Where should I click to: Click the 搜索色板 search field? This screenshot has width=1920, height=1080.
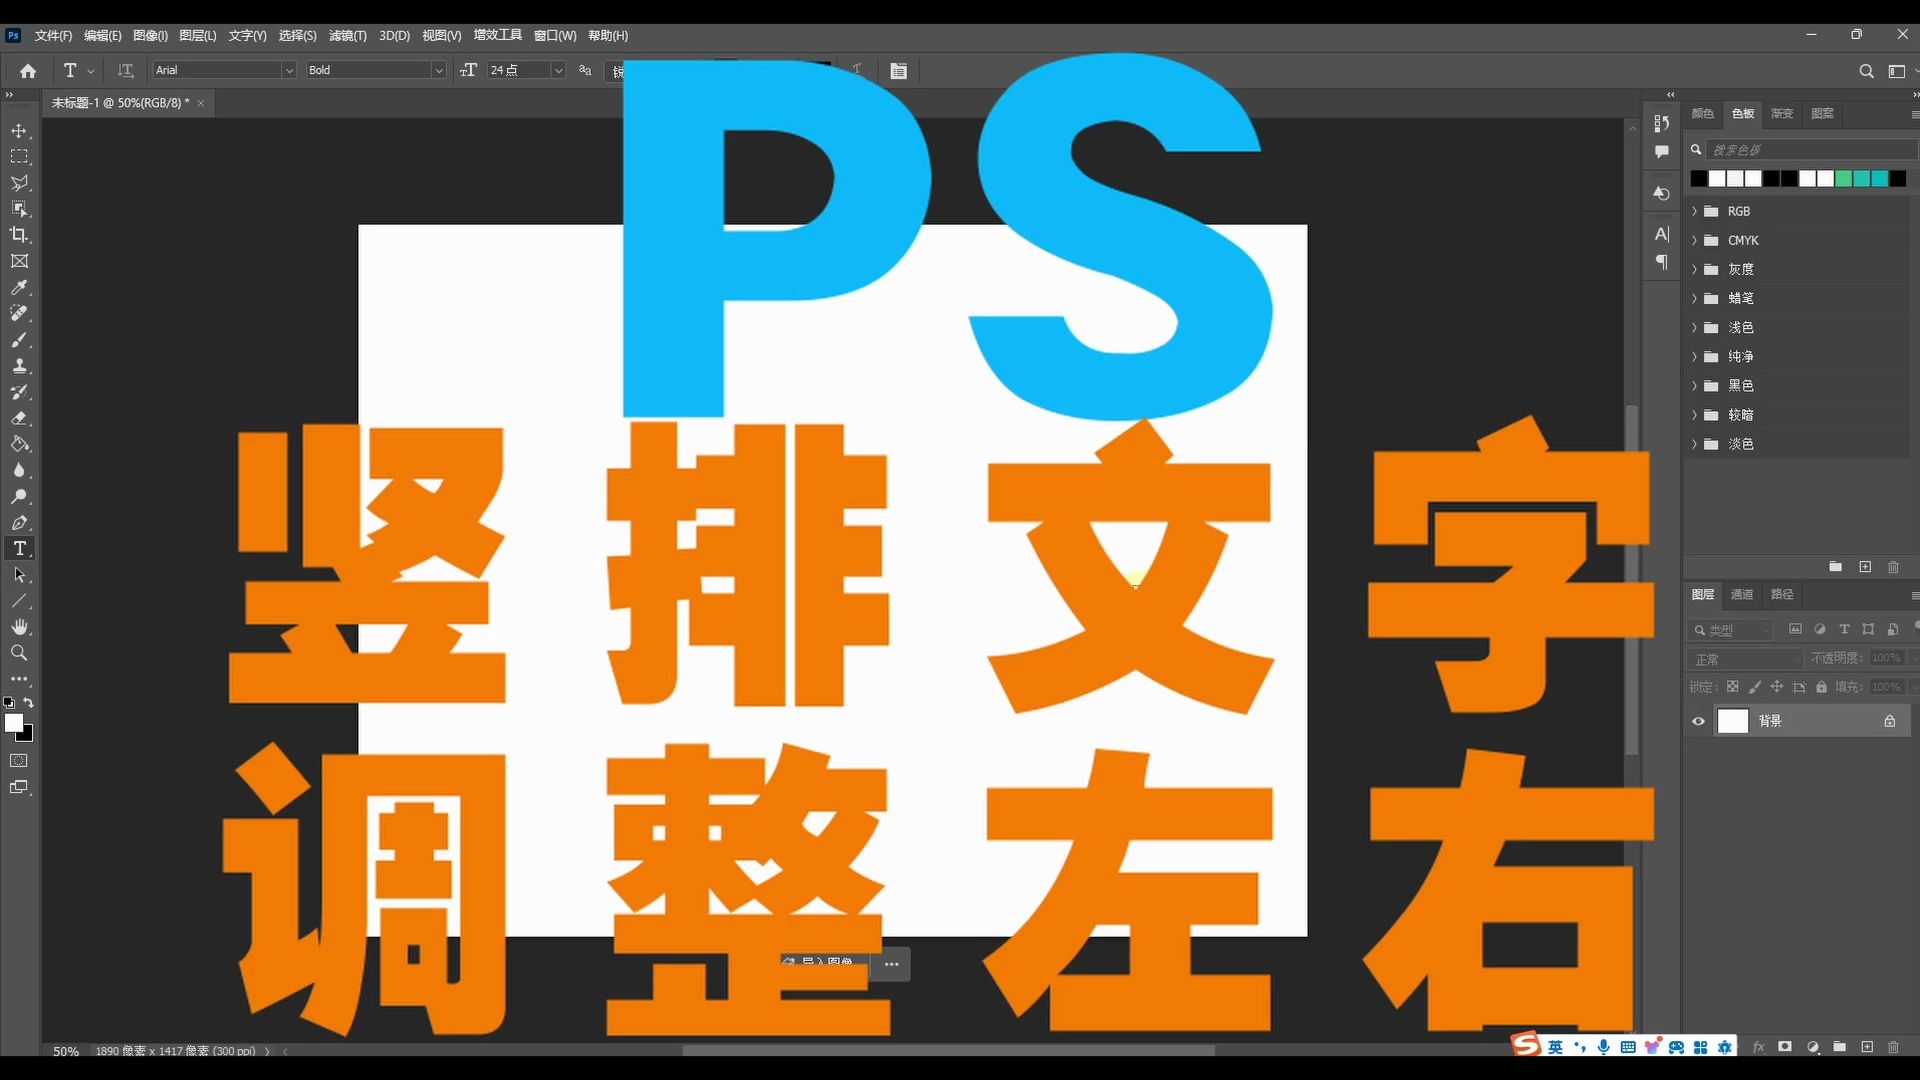click(x=1812, y=150)
